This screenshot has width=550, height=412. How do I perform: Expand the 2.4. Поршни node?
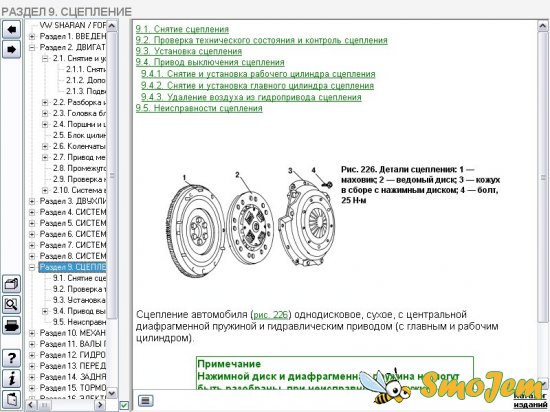[45, 124]
